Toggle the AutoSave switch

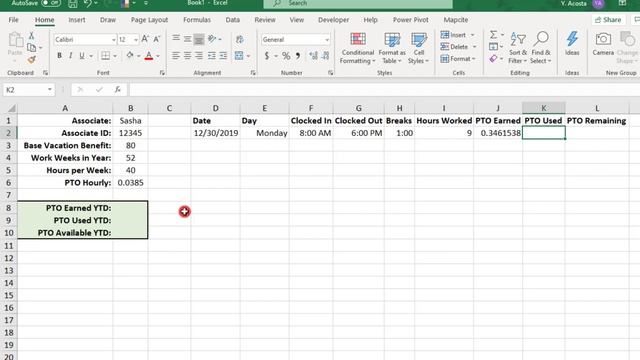(x=51, y=3)
